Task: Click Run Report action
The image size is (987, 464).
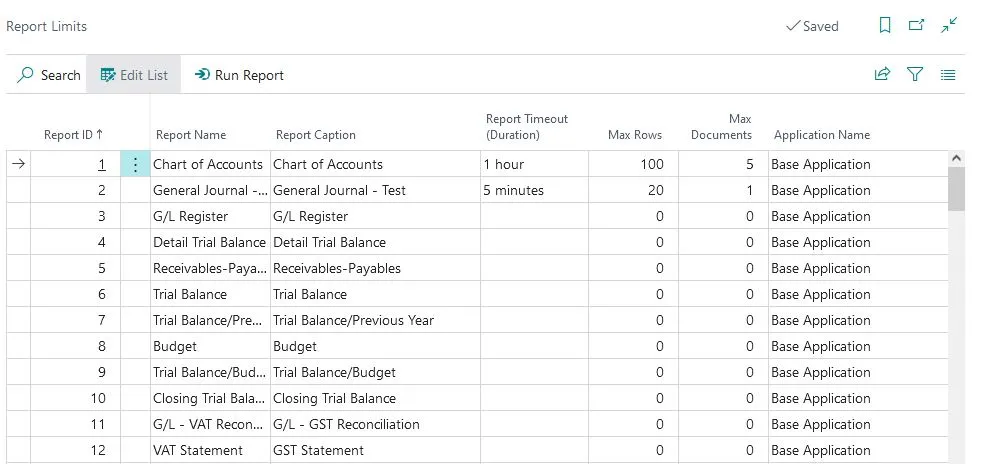Action: click(239, 75)
